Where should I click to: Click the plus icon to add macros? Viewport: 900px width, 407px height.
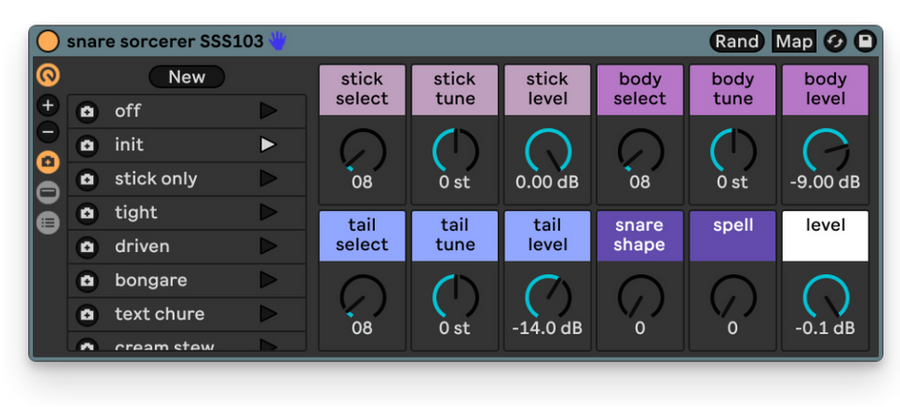pos(48,105)
